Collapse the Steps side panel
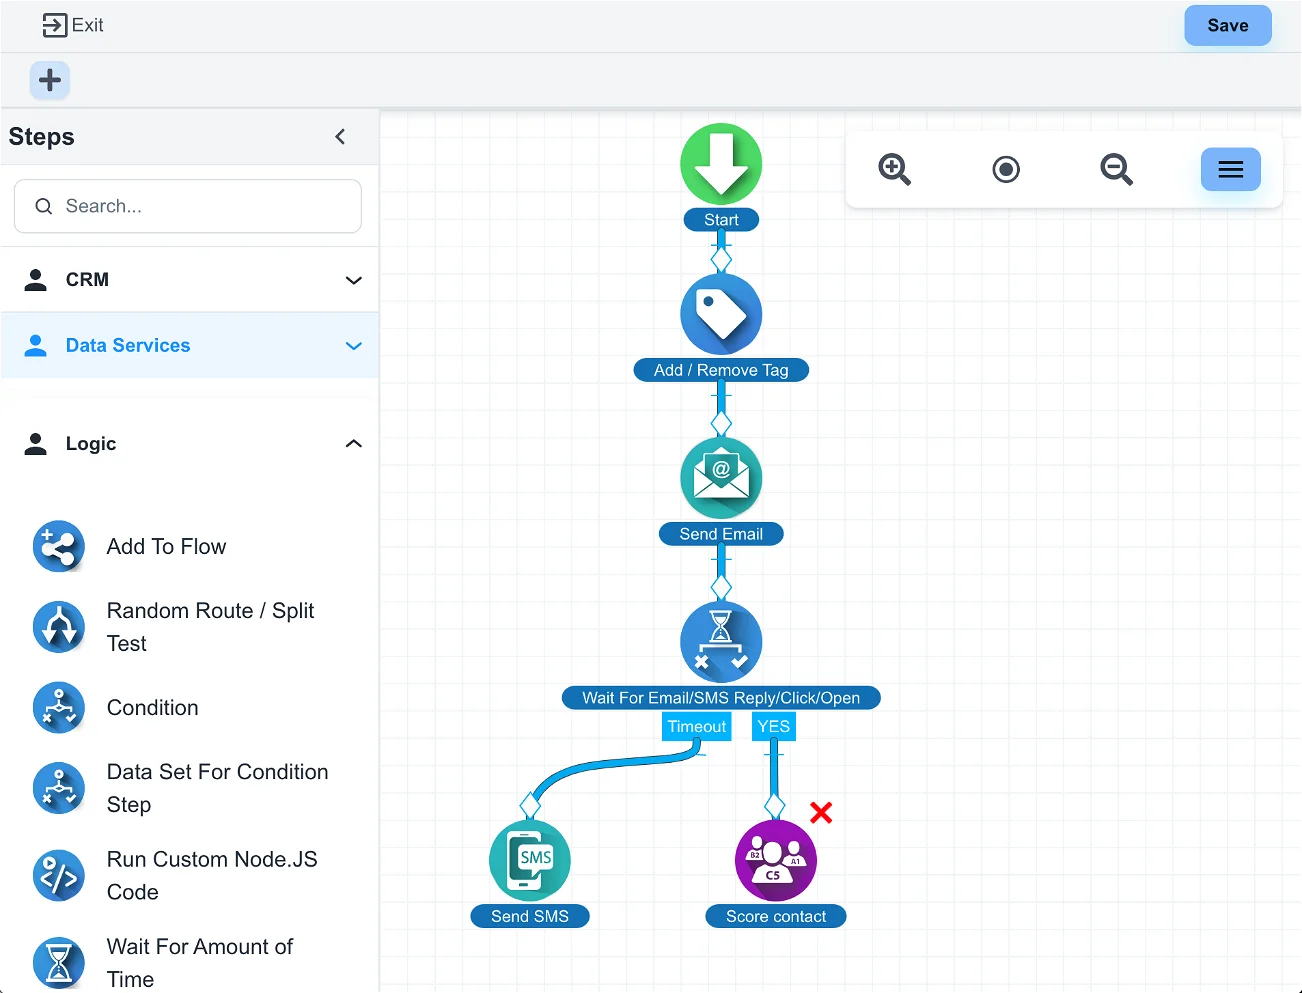1302x993 pixels. coord(340,137)
